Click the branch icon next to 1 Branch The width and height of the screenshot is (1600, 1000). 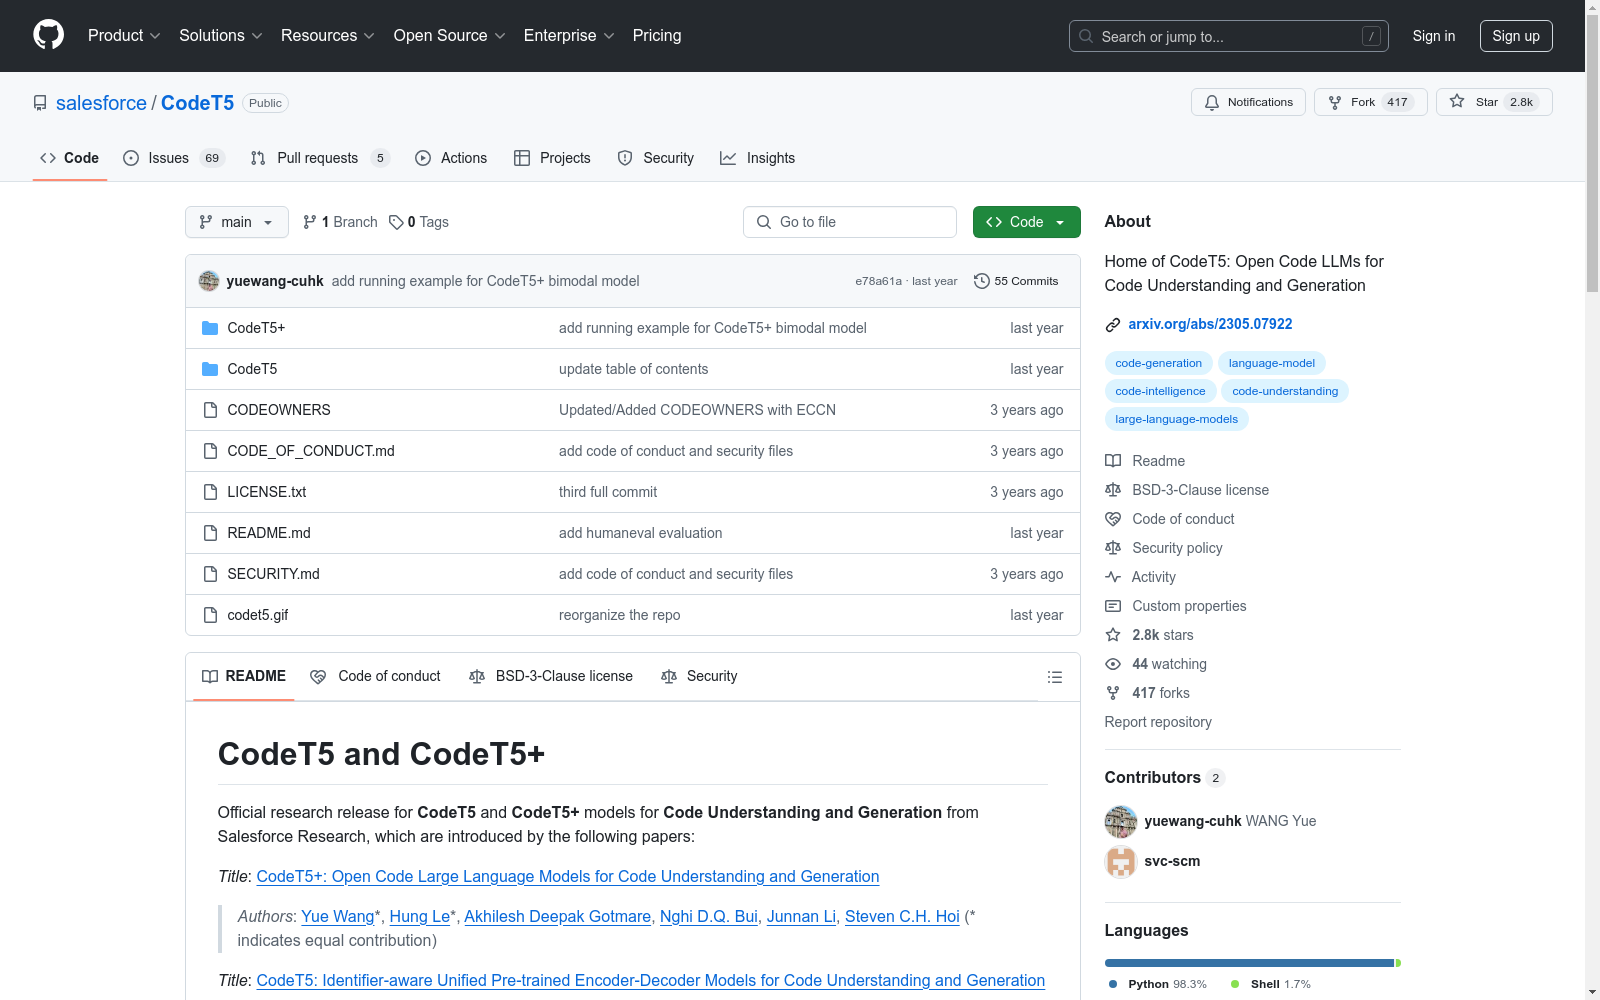click(310, 222)
